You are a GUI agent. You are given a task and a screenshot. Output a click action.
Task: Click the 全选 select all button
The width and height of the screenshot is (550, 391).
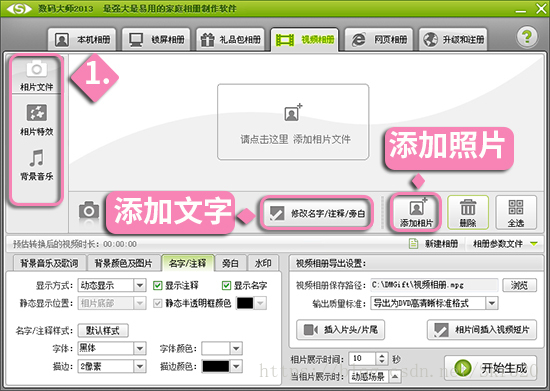click(x=516, y=212)
